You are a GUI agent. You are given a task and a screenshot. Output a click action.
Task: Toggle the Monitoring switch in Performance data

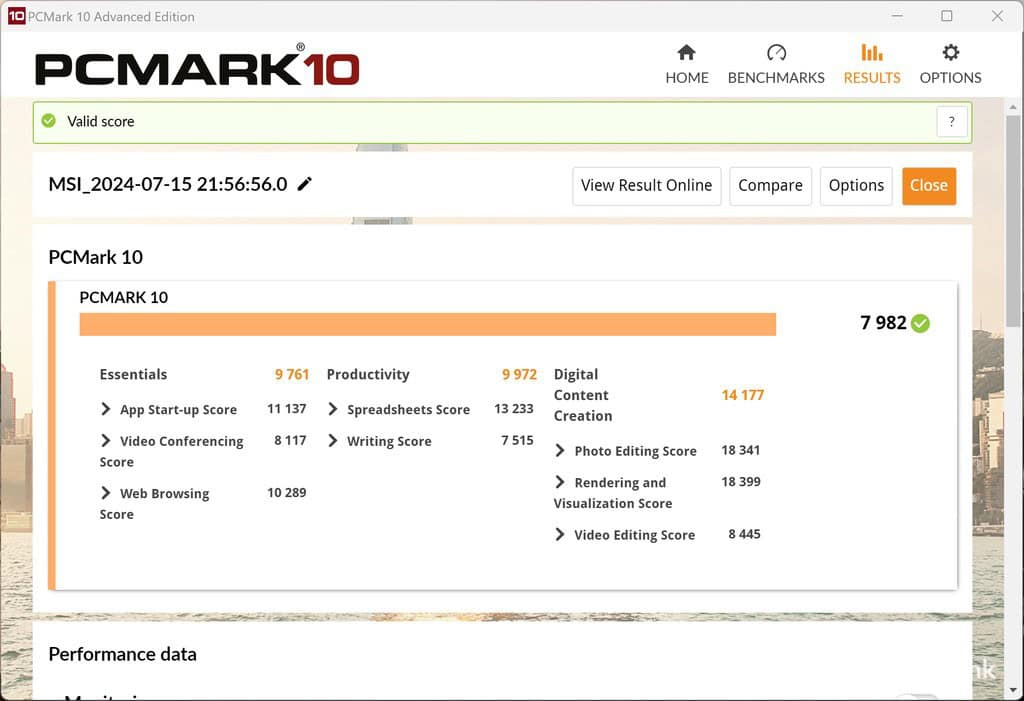point(915,696)
